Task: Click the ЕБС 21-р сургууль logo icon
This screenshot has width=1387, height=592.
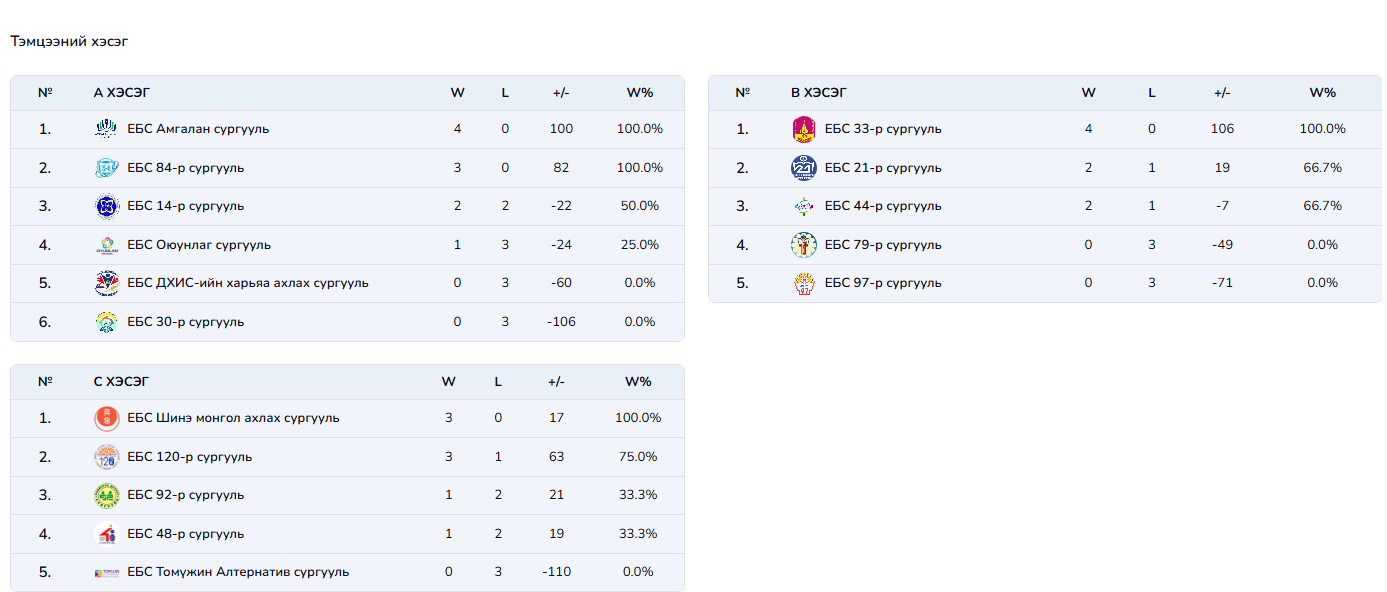Action: coord(803,168)
